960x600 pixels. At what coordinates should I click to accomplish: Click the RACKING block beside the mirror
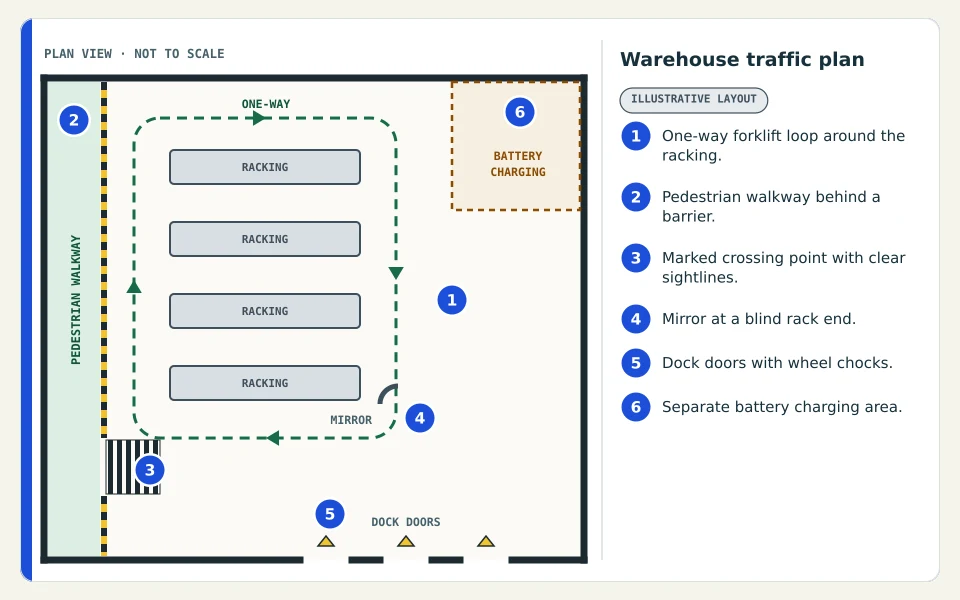tap(265, 383)
